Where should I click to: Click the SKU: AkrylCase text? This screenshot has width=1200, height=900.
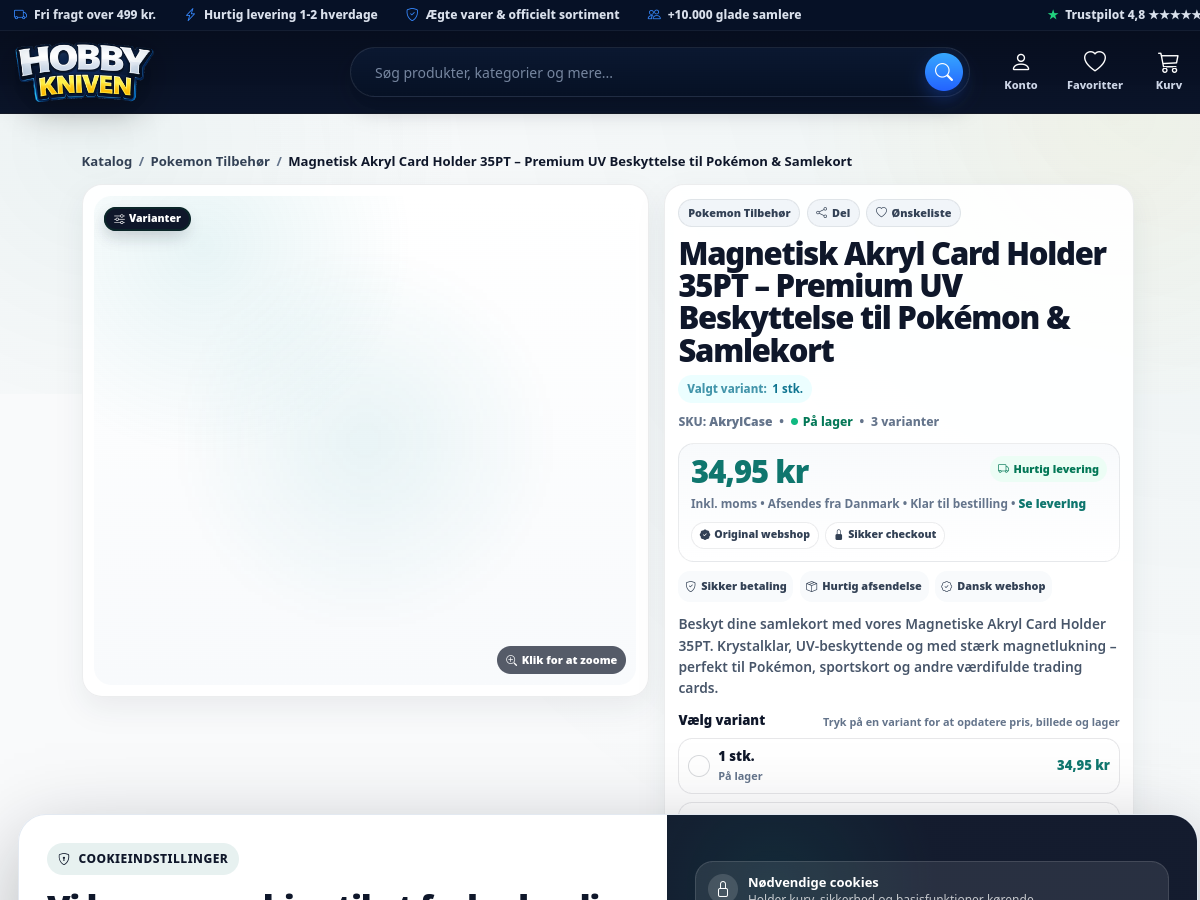click(x=726, y=422)
